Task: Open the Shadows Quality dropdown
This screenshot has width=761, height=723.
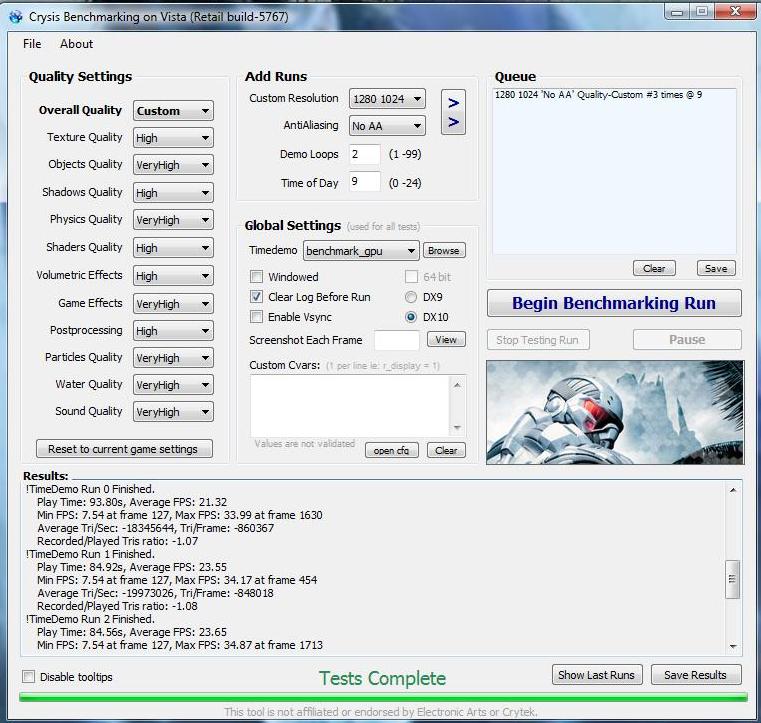Action: point(173,193)
